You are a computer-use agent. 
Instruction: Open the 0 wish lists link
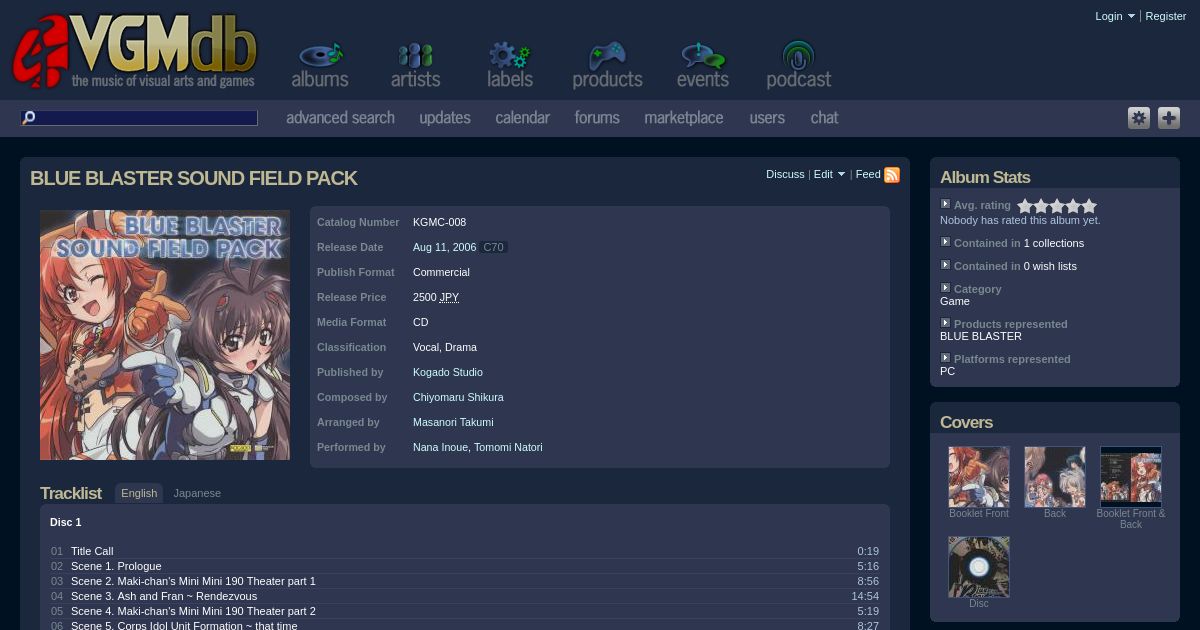[x=1050, y=266]
